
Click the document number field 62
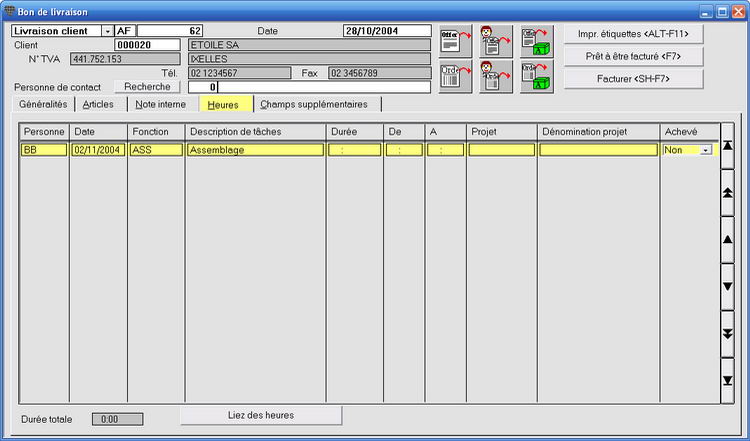coord(170,31)
